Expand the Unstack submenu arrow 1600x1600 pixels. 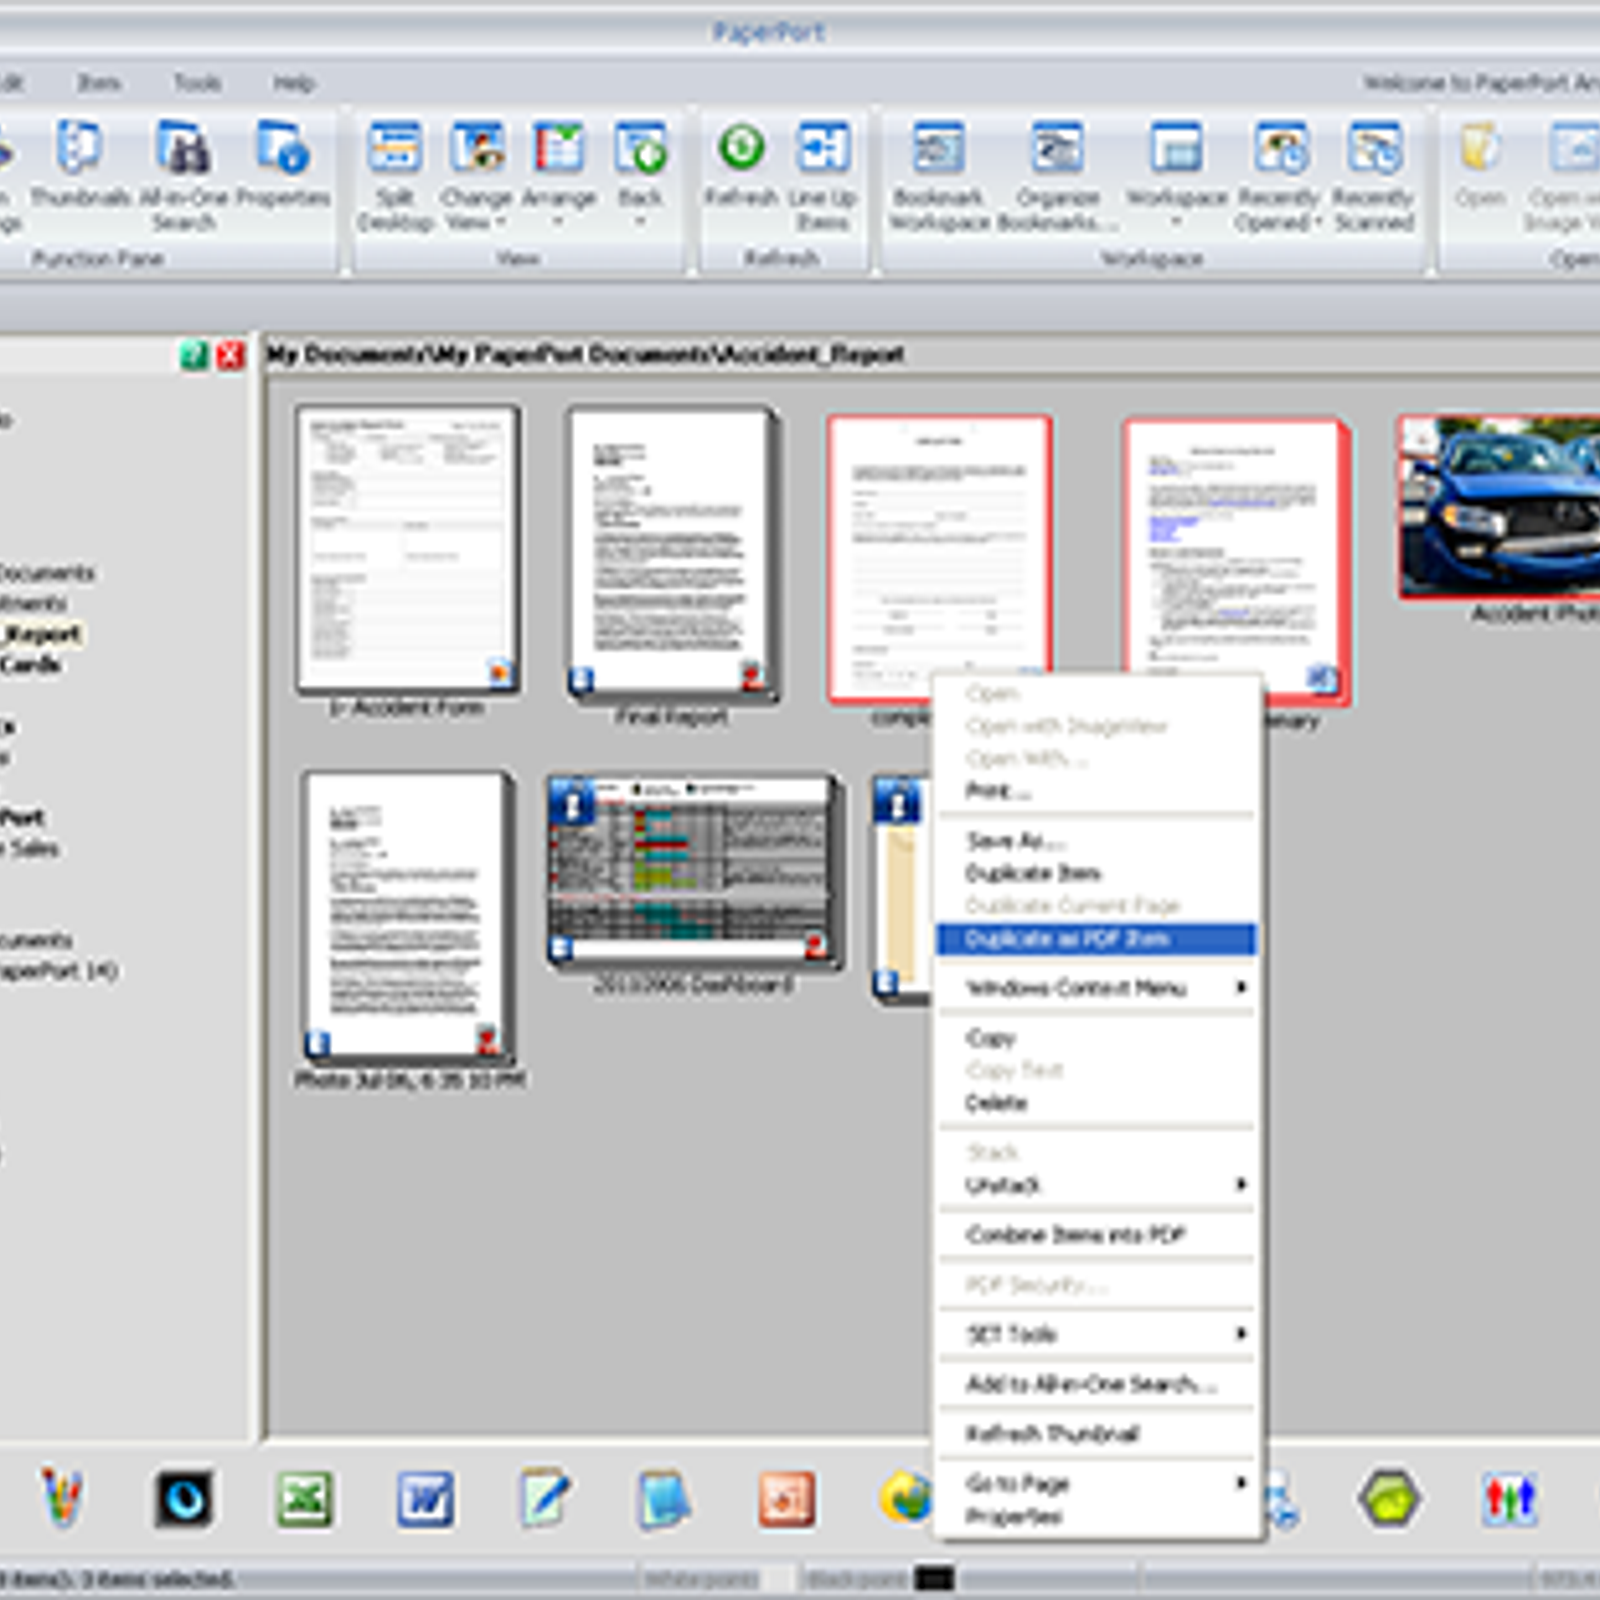pyautogui.click(x=1241, y=1185)
